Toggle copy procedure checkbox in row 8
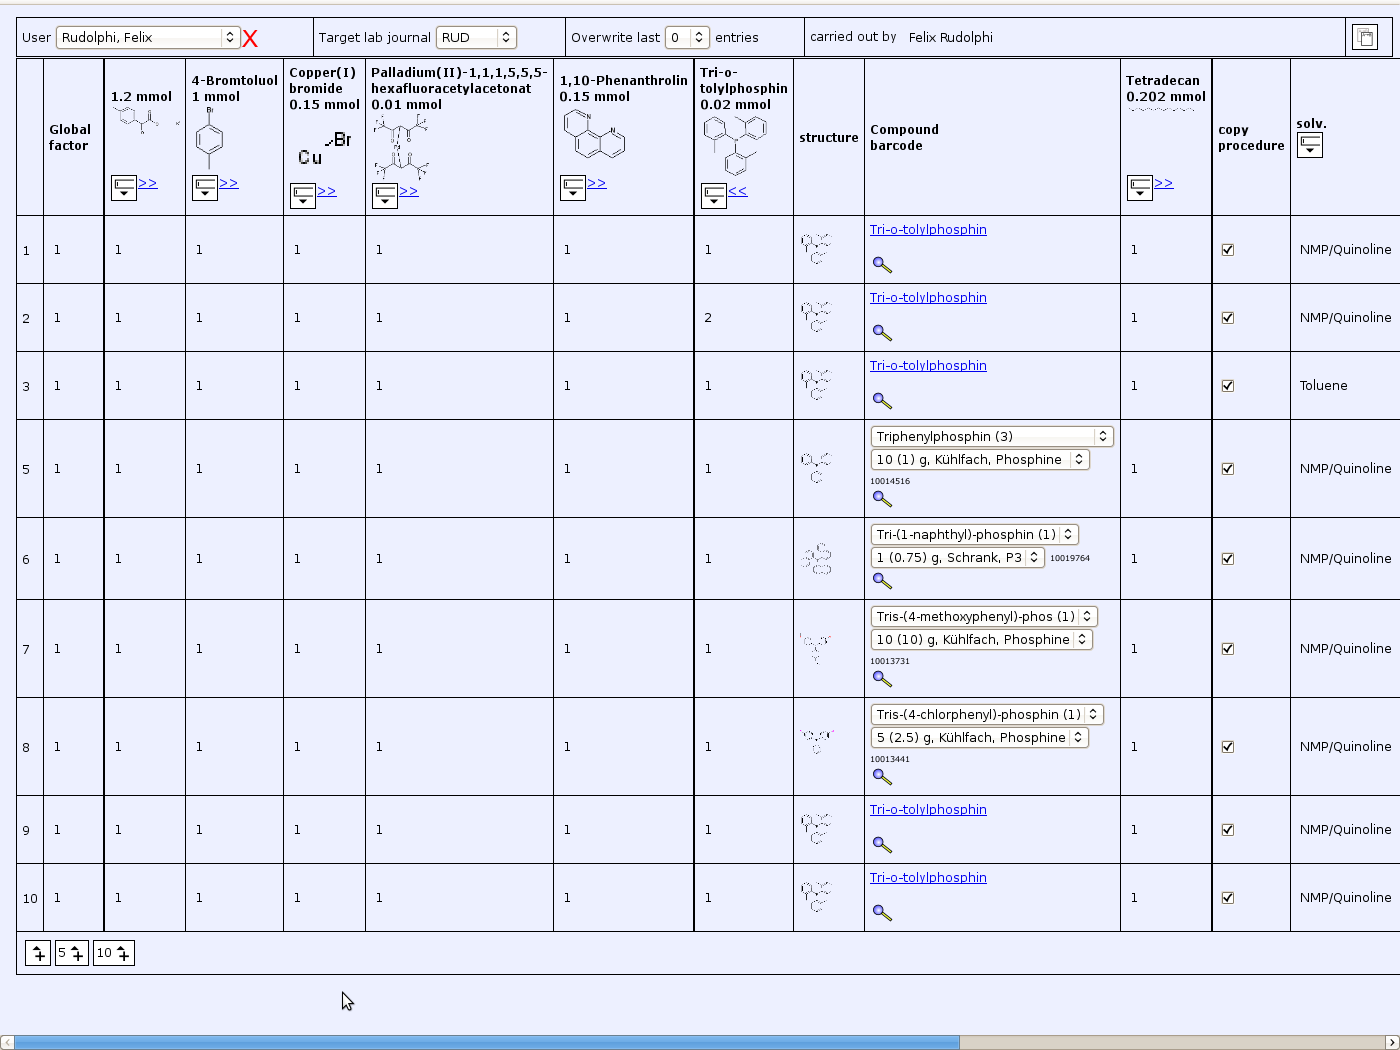The image size is (1400, 1050). click(1228, 747)
